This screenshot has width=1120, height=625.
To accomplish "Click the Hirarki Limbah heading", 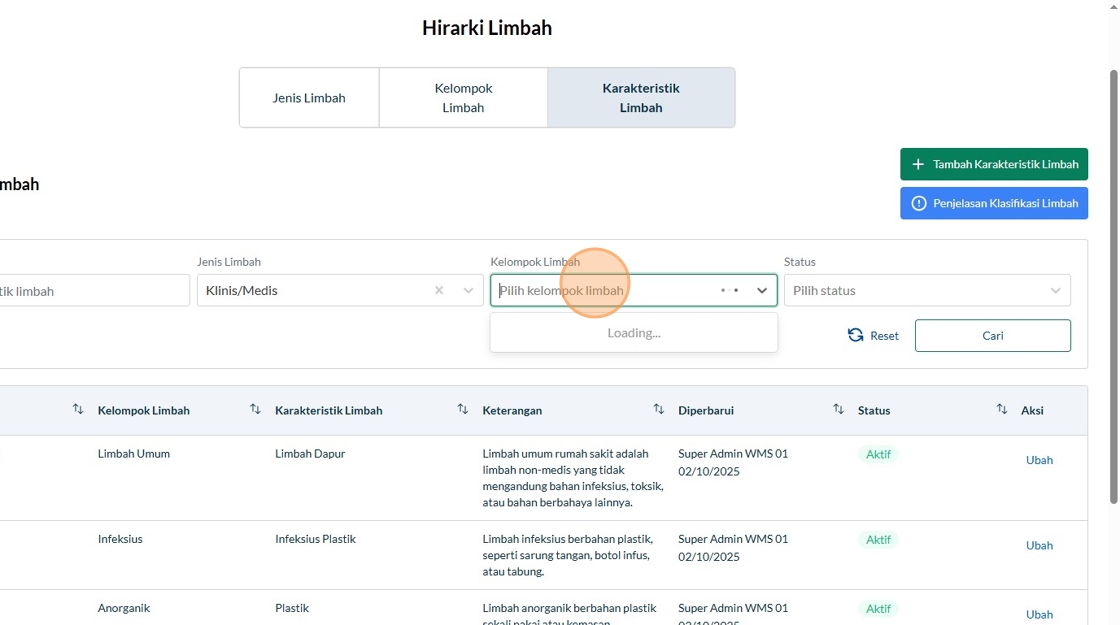I will 487,28.
